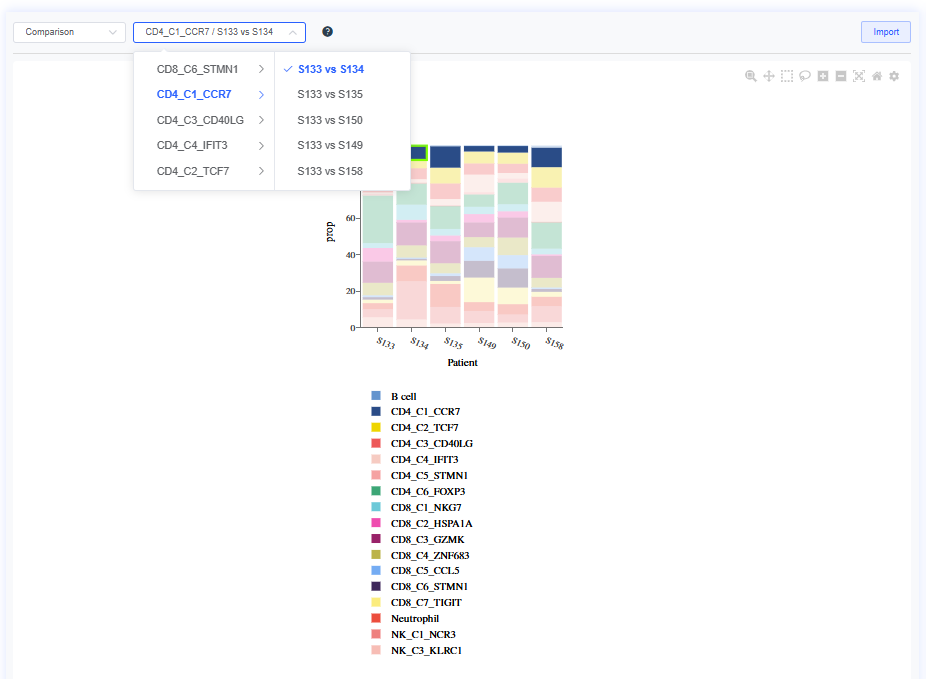Pick the Lasso Select tool
The image size is (926, 679).
pos(805,76)
